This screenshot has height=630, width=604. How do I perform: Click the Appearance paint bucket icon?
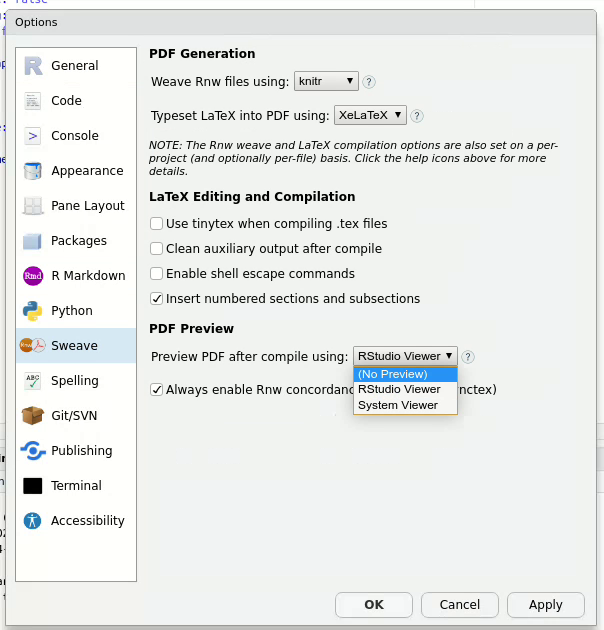[x=33, y=171]
